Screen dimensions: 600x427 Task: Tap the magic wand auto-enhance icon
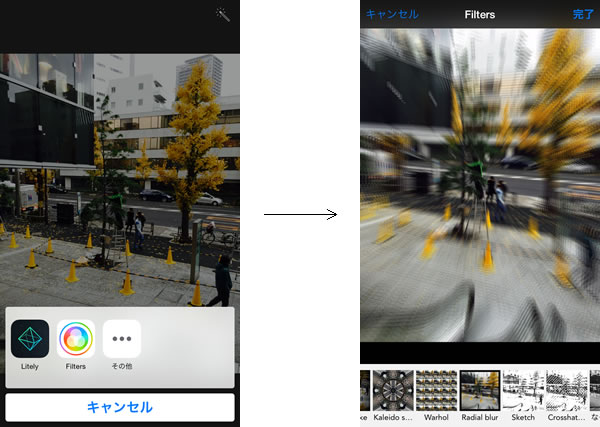[223, 15]
